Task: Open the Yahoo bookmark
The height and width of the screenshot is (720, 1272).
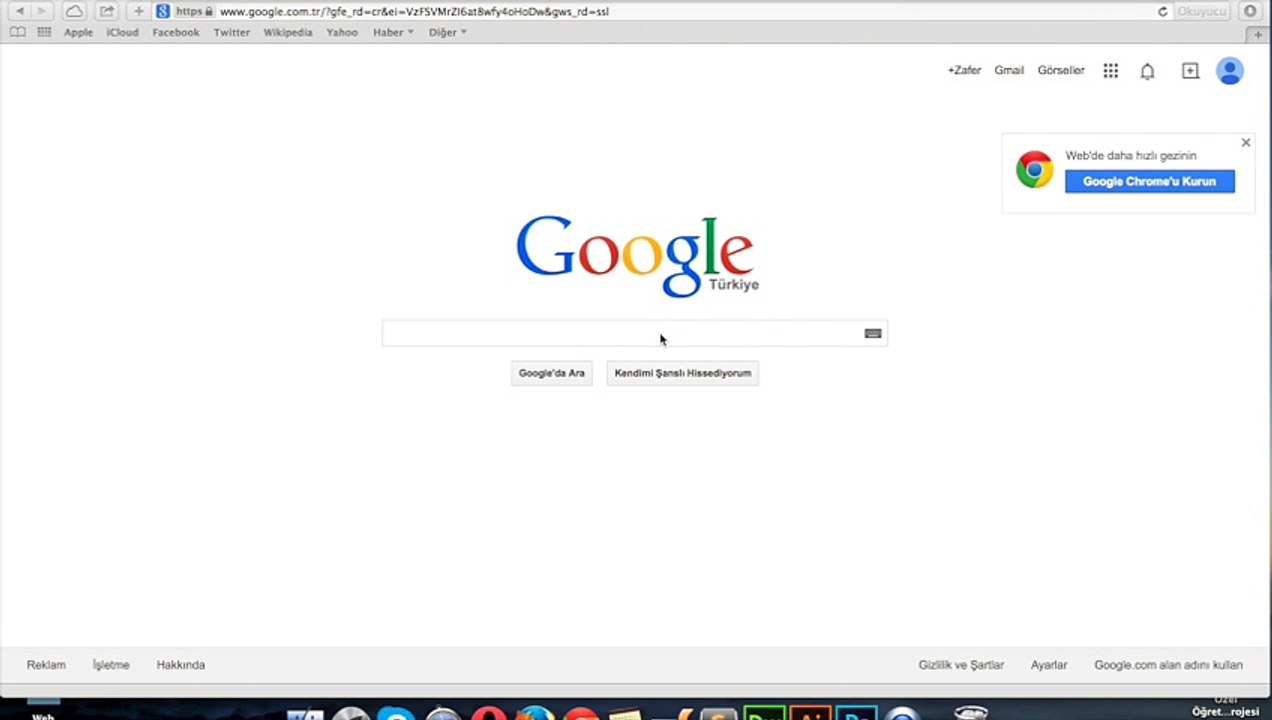Action: tap(342, 32)
